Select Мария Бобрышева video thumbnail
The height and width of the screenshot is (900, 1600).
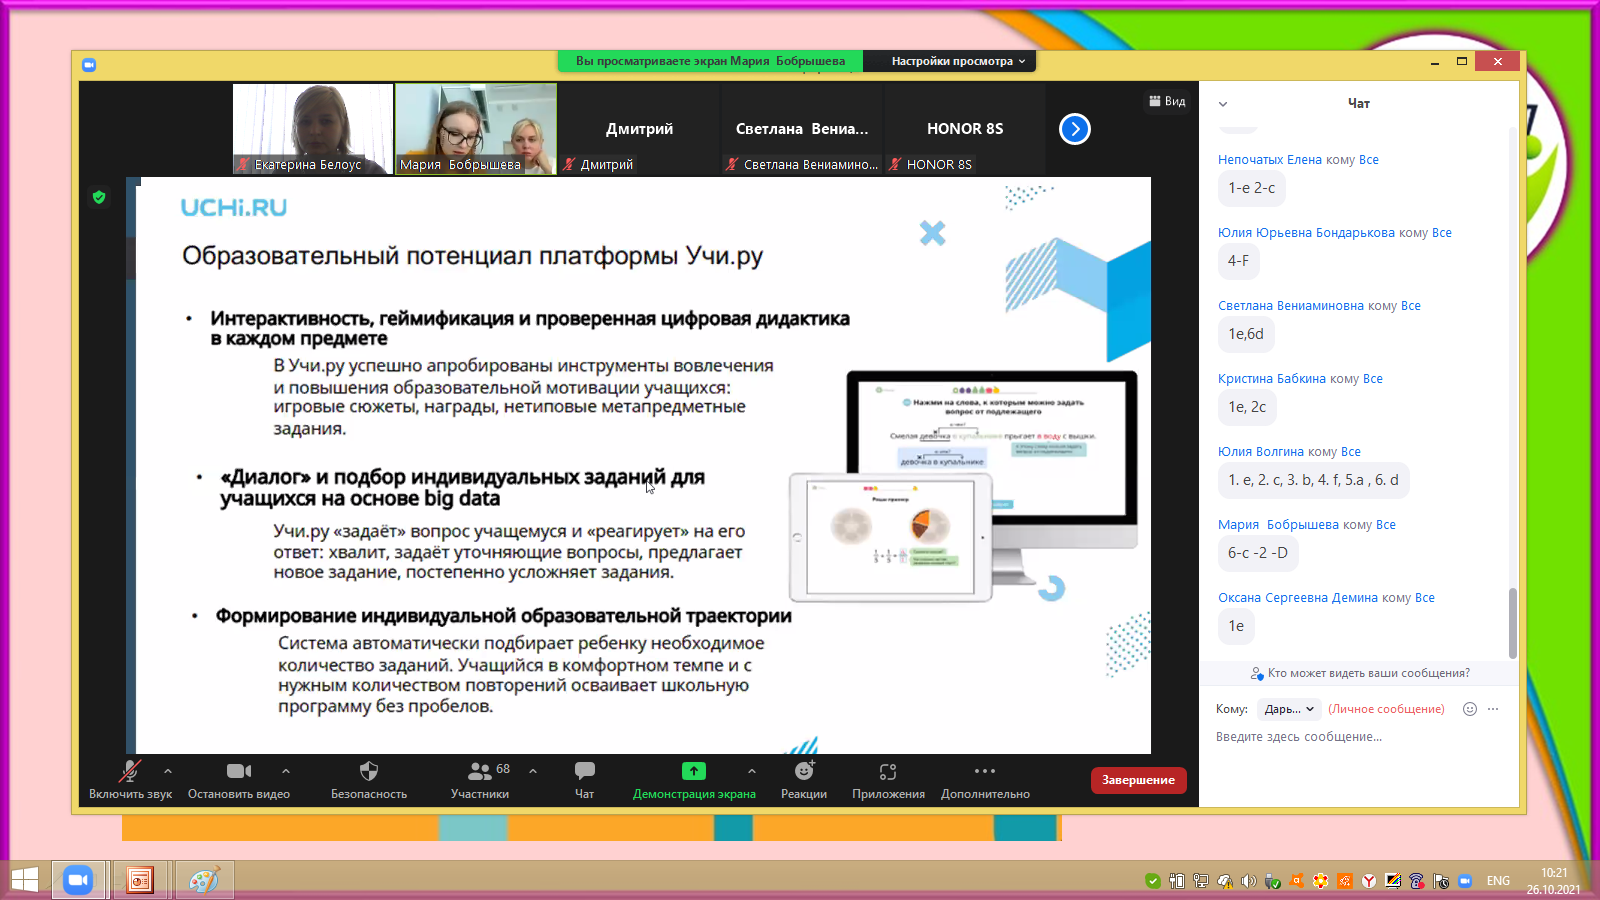click(x=476, y=129)
